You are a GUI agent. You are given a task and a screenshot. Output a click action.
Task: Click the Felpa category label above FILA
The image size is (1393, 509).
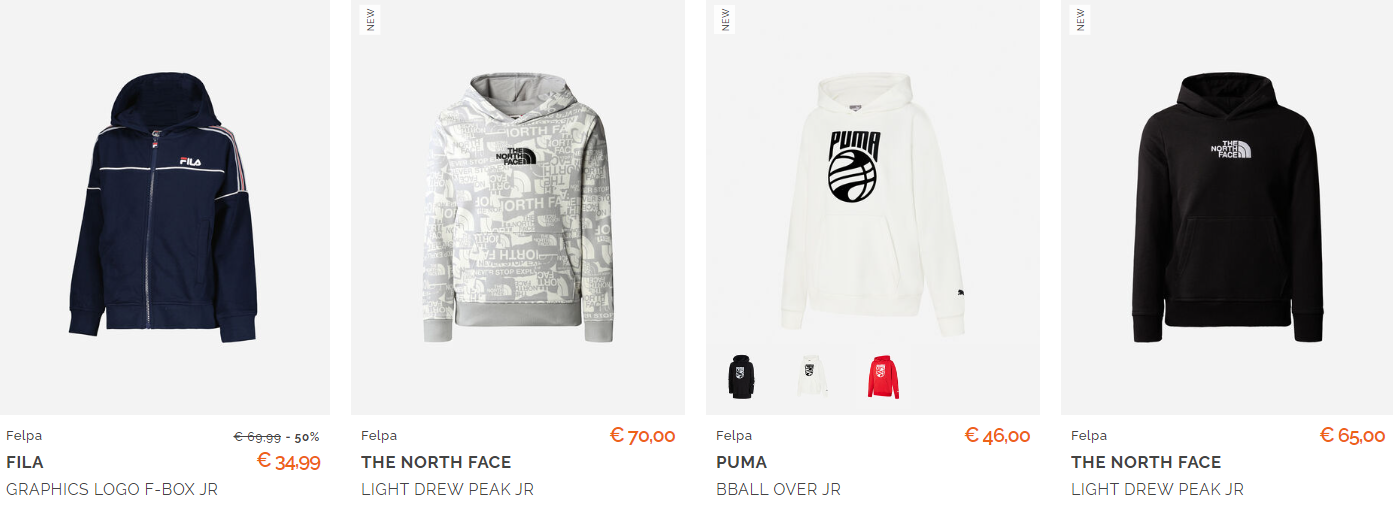tap(24, 435)
